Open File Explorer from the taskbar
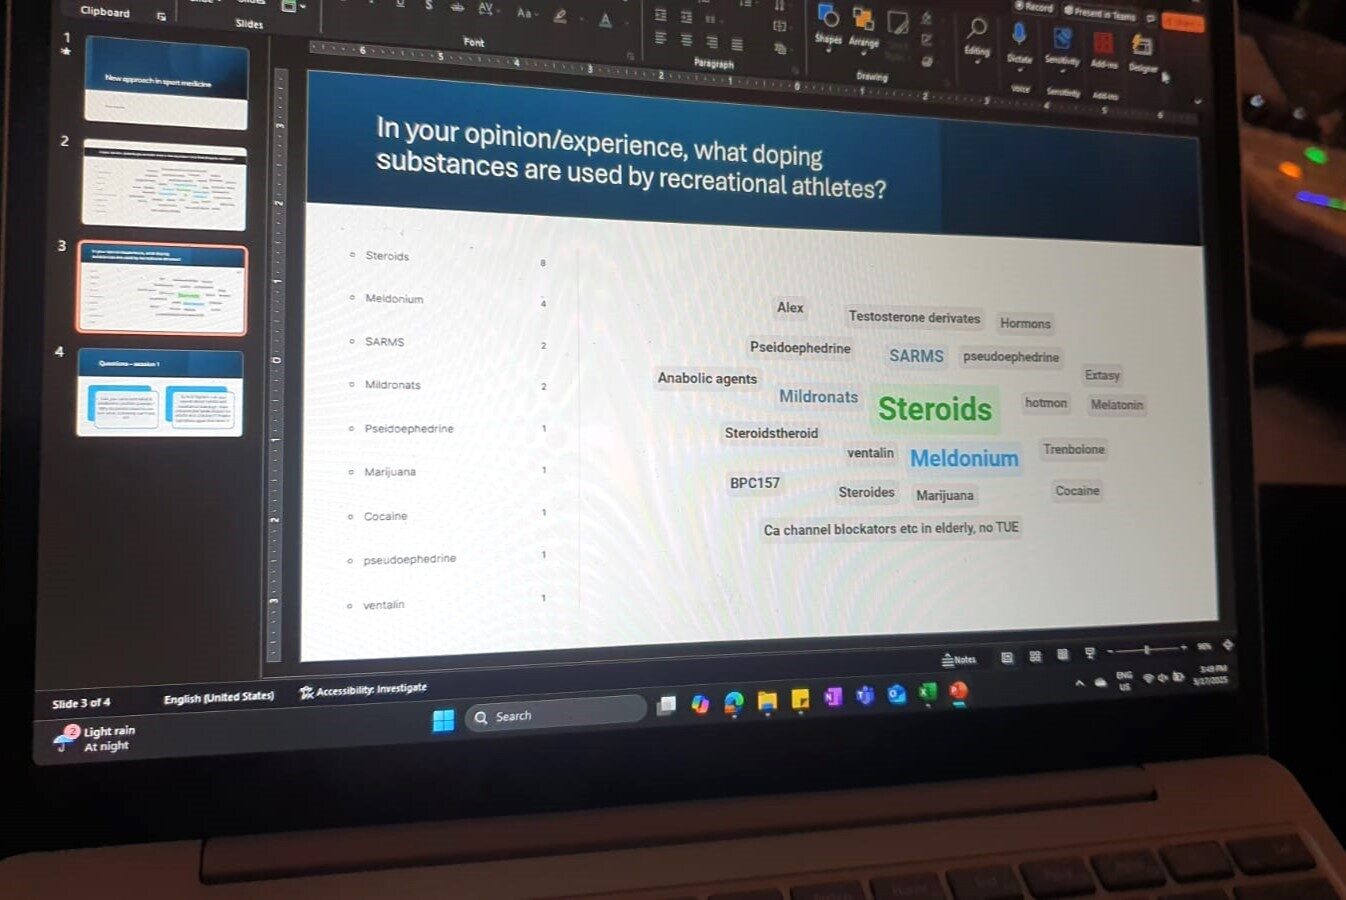 [x=767, y=701]
